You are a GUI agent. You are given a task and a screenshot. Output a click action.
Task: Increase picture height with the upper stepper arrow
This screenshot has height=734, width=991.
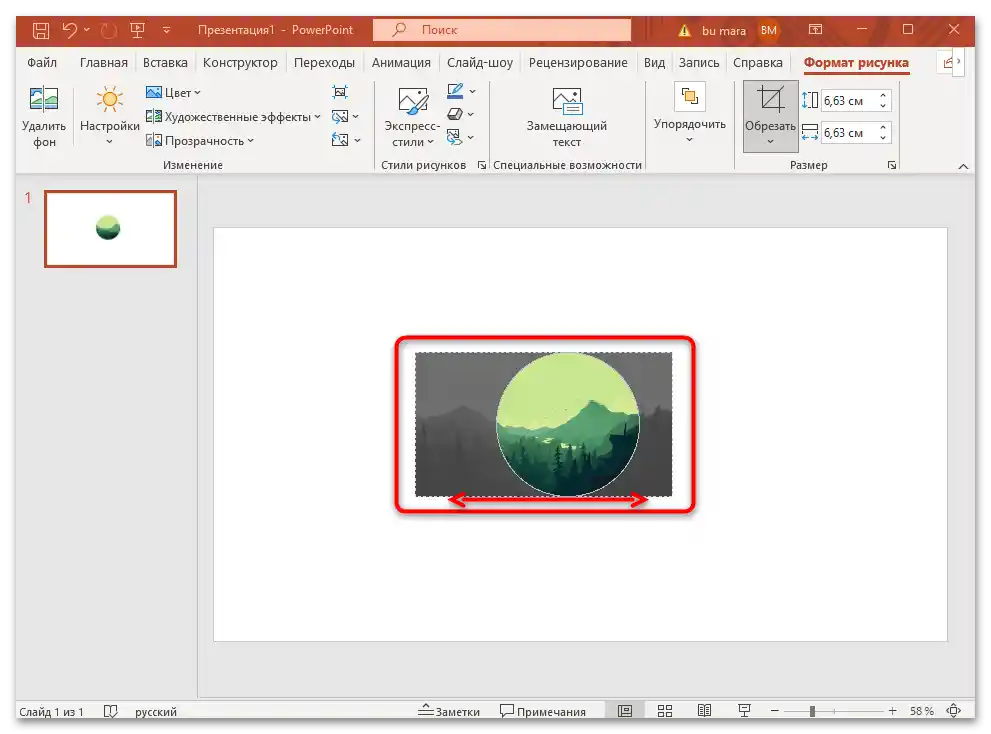[881, 93]
